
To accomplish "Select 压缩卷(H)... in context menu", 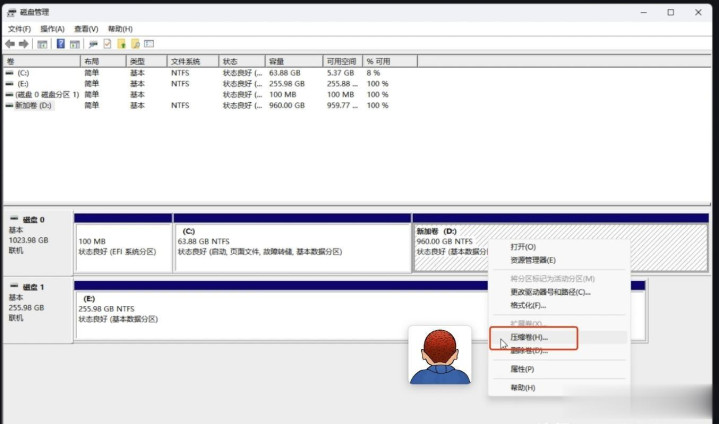I will click(x=530, y=338).
